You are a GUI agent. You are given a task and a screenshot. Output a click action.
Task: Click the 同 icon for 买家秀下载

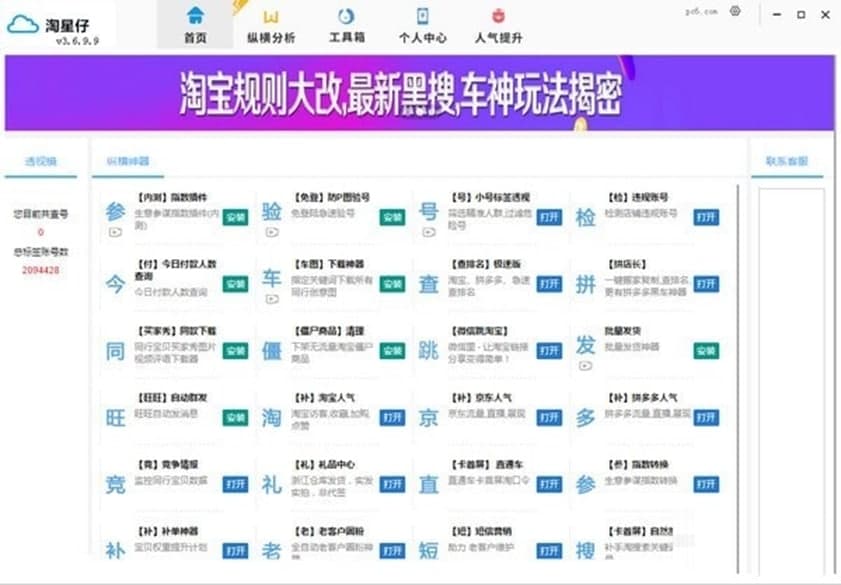(115, 351)
